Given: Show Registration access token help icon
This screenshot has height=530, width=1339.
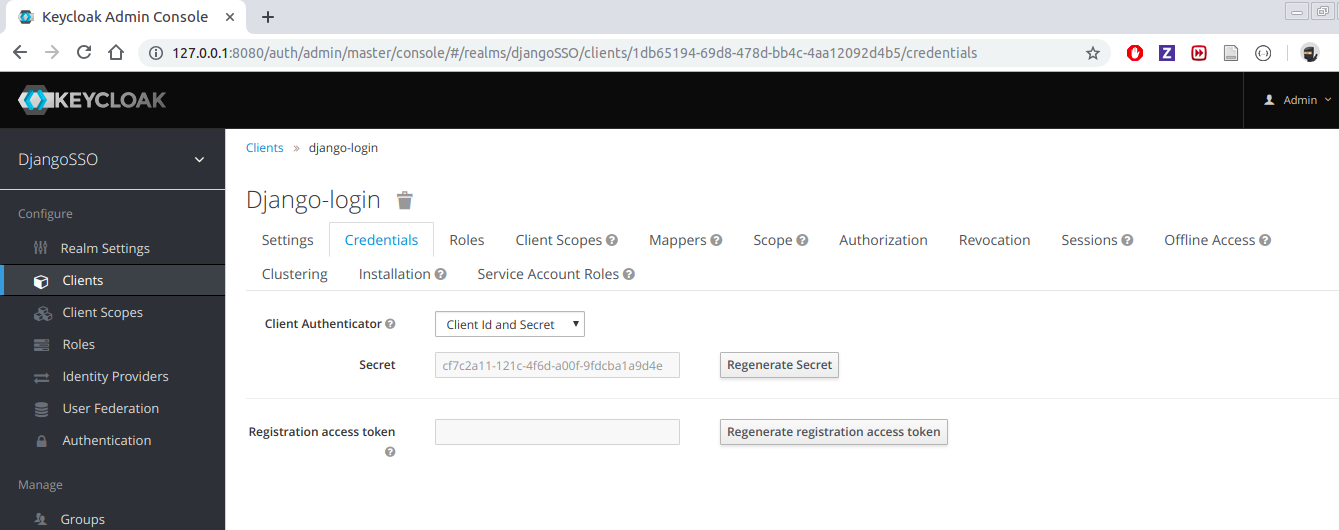Looking at the screenshot, I should pos(390,452).
